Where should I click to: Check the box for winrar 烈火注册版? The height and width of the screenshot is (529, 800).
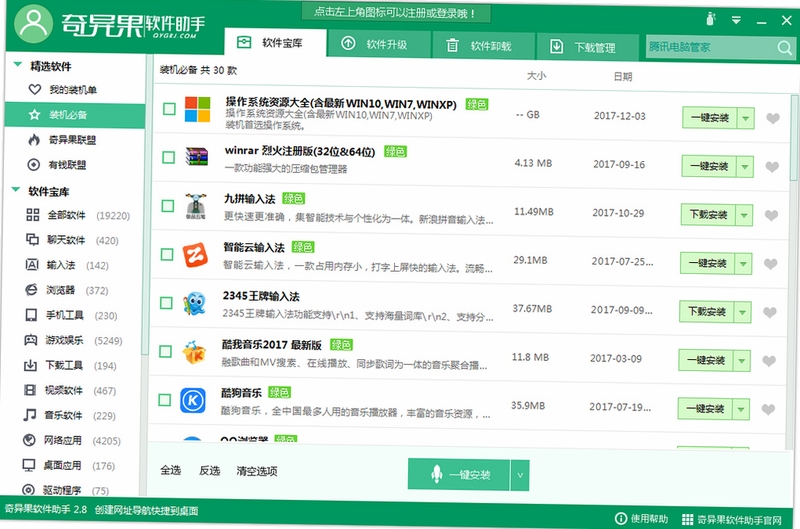coord(168,157)
